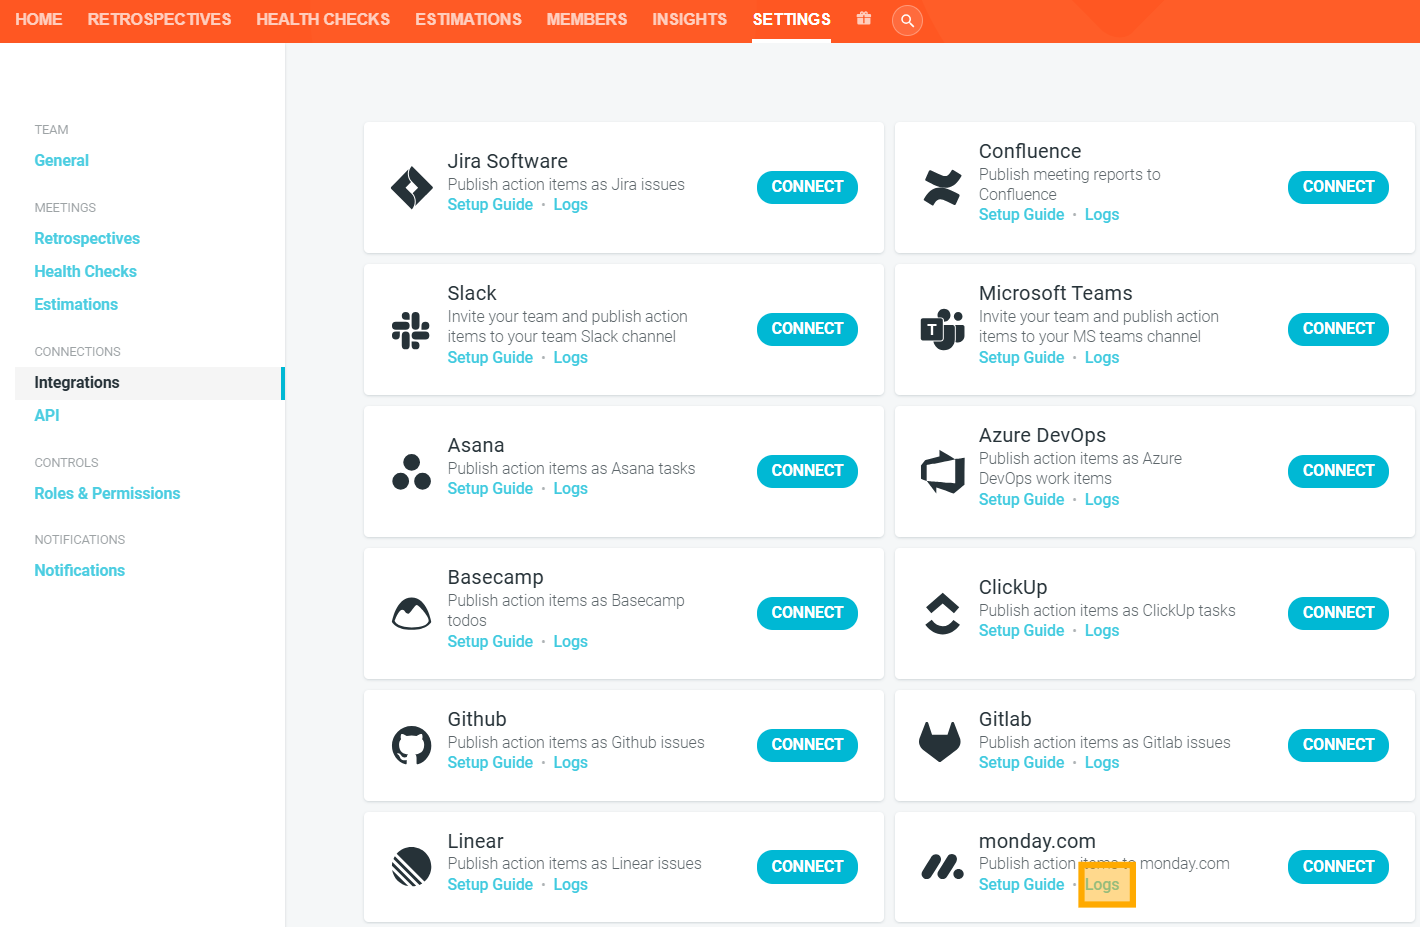
Task: View Jira Software Logs
Action: 570,205
